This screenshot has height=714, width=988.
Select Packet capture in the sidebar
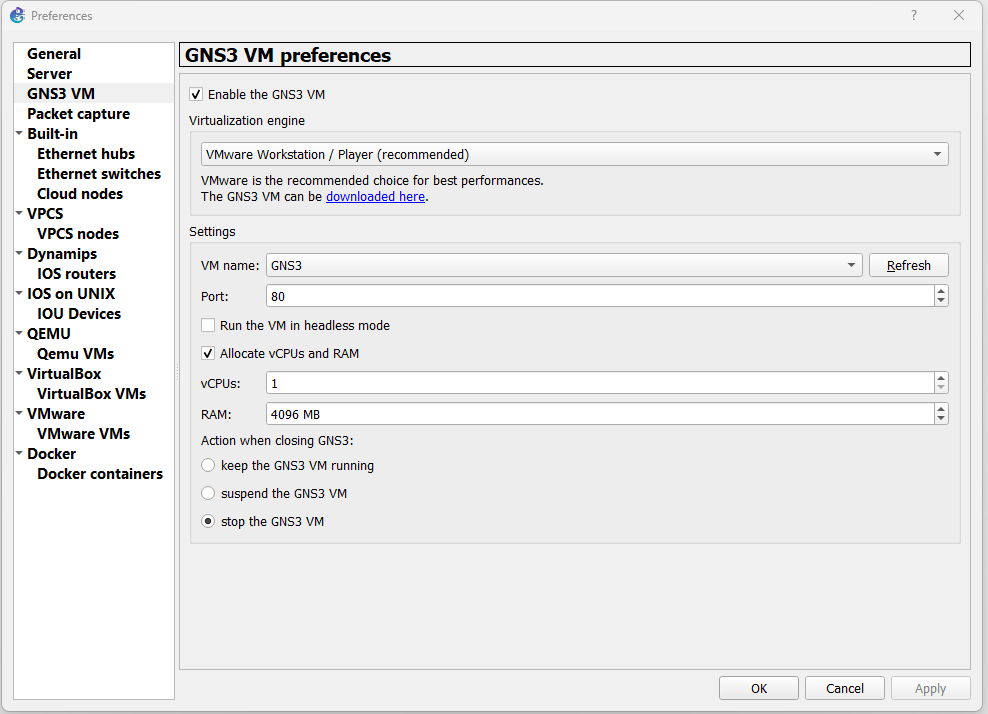coord(77,113)
